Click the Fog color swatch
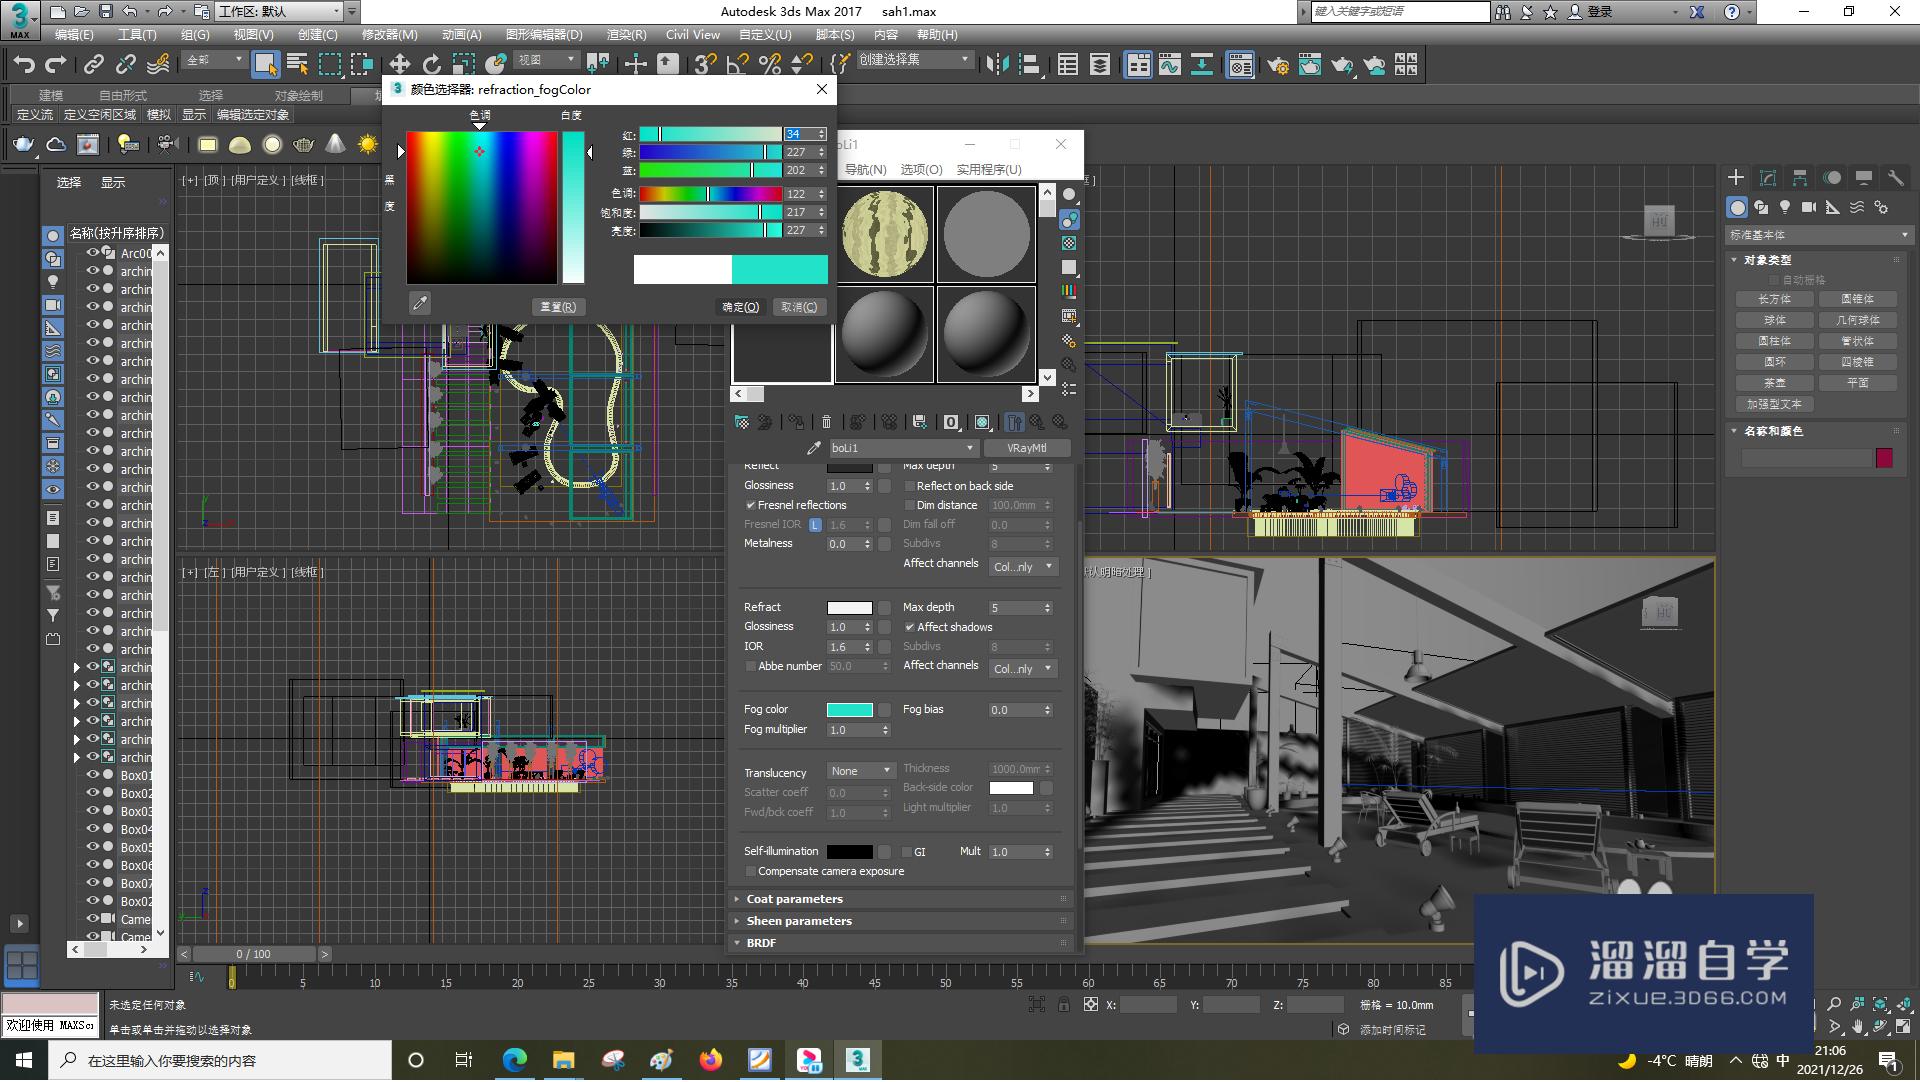 click(850, 711)
